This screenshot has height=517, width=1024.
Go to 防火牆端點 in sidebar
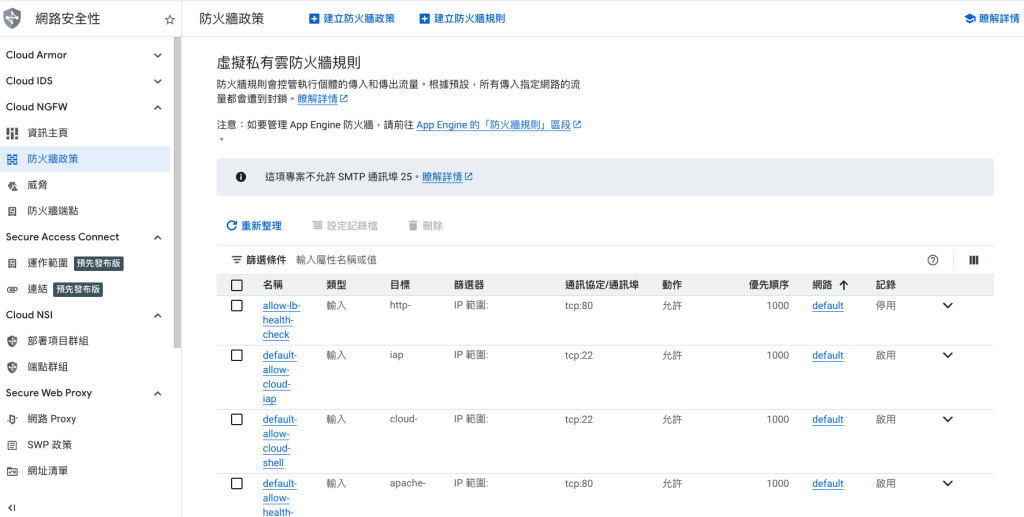click(x=53, y=211)
